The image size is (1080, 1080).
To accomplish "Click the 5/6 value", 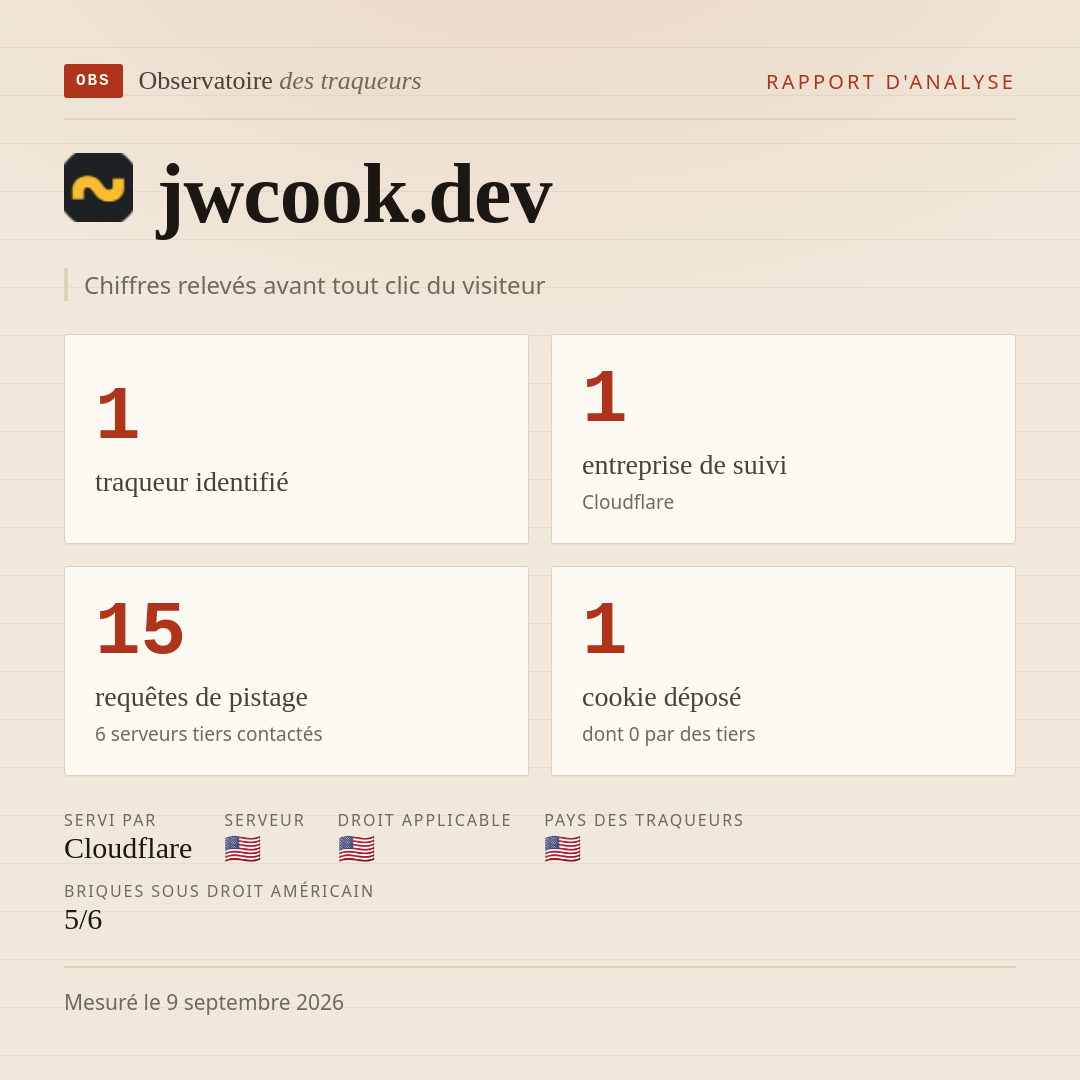I will 83,920.
